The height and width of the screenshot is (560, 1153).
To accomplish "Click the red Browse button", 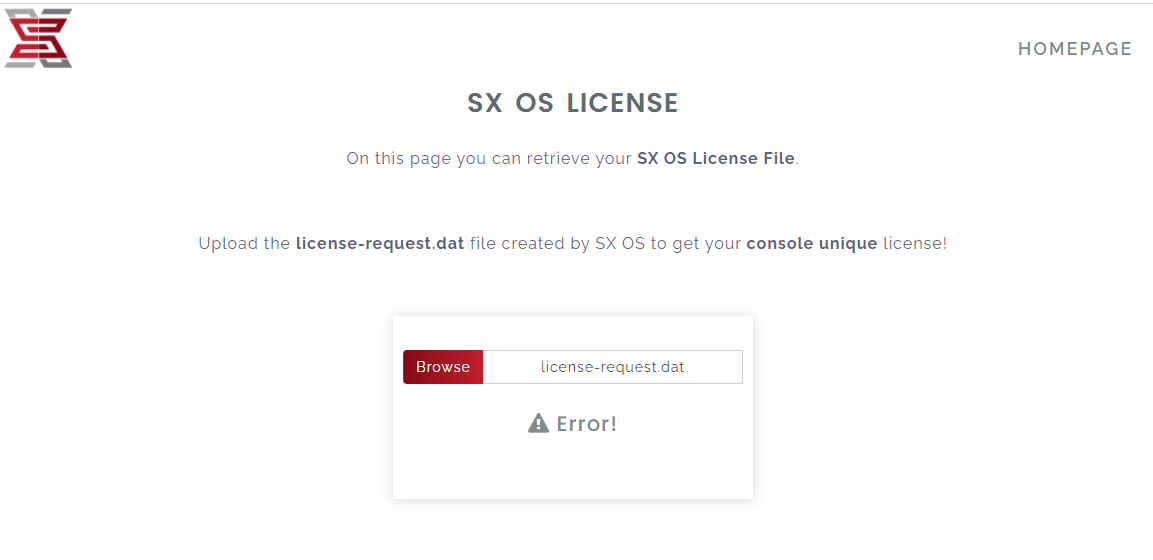I will [443, 367].
